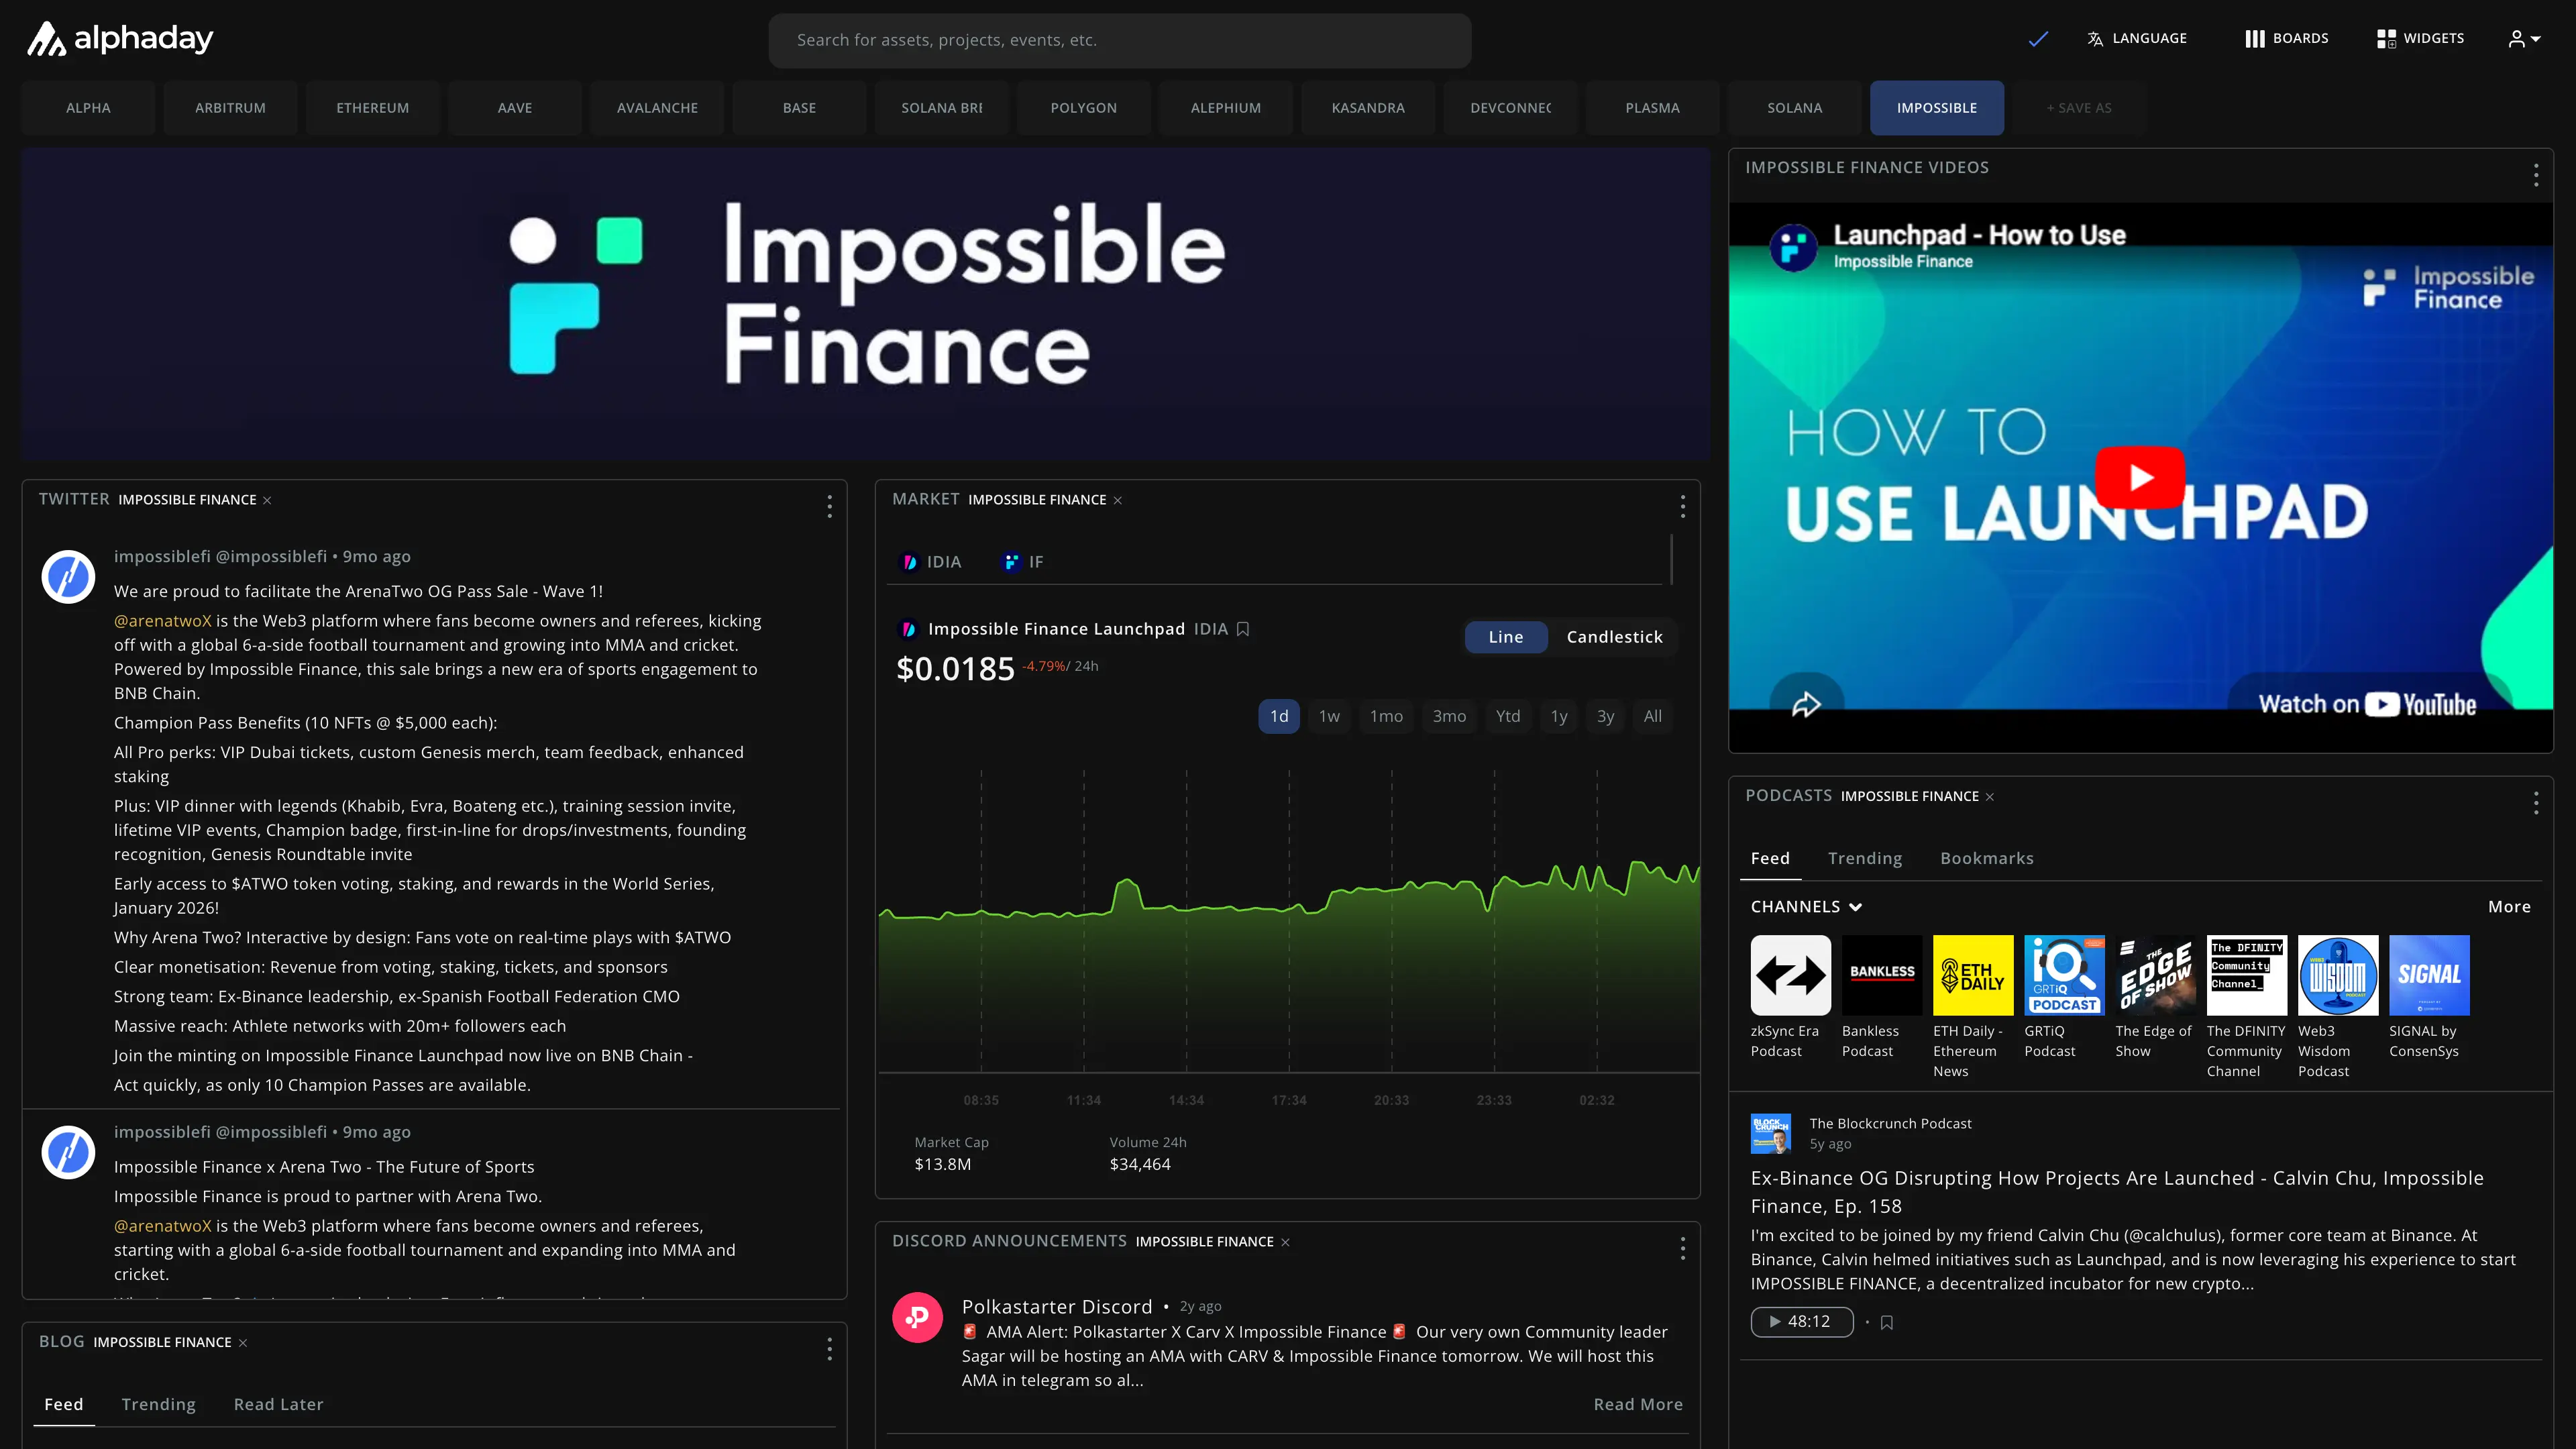Collapse the Channels dropdown
This screenshot has width=2576, height=1449.
pos(1806,907)
